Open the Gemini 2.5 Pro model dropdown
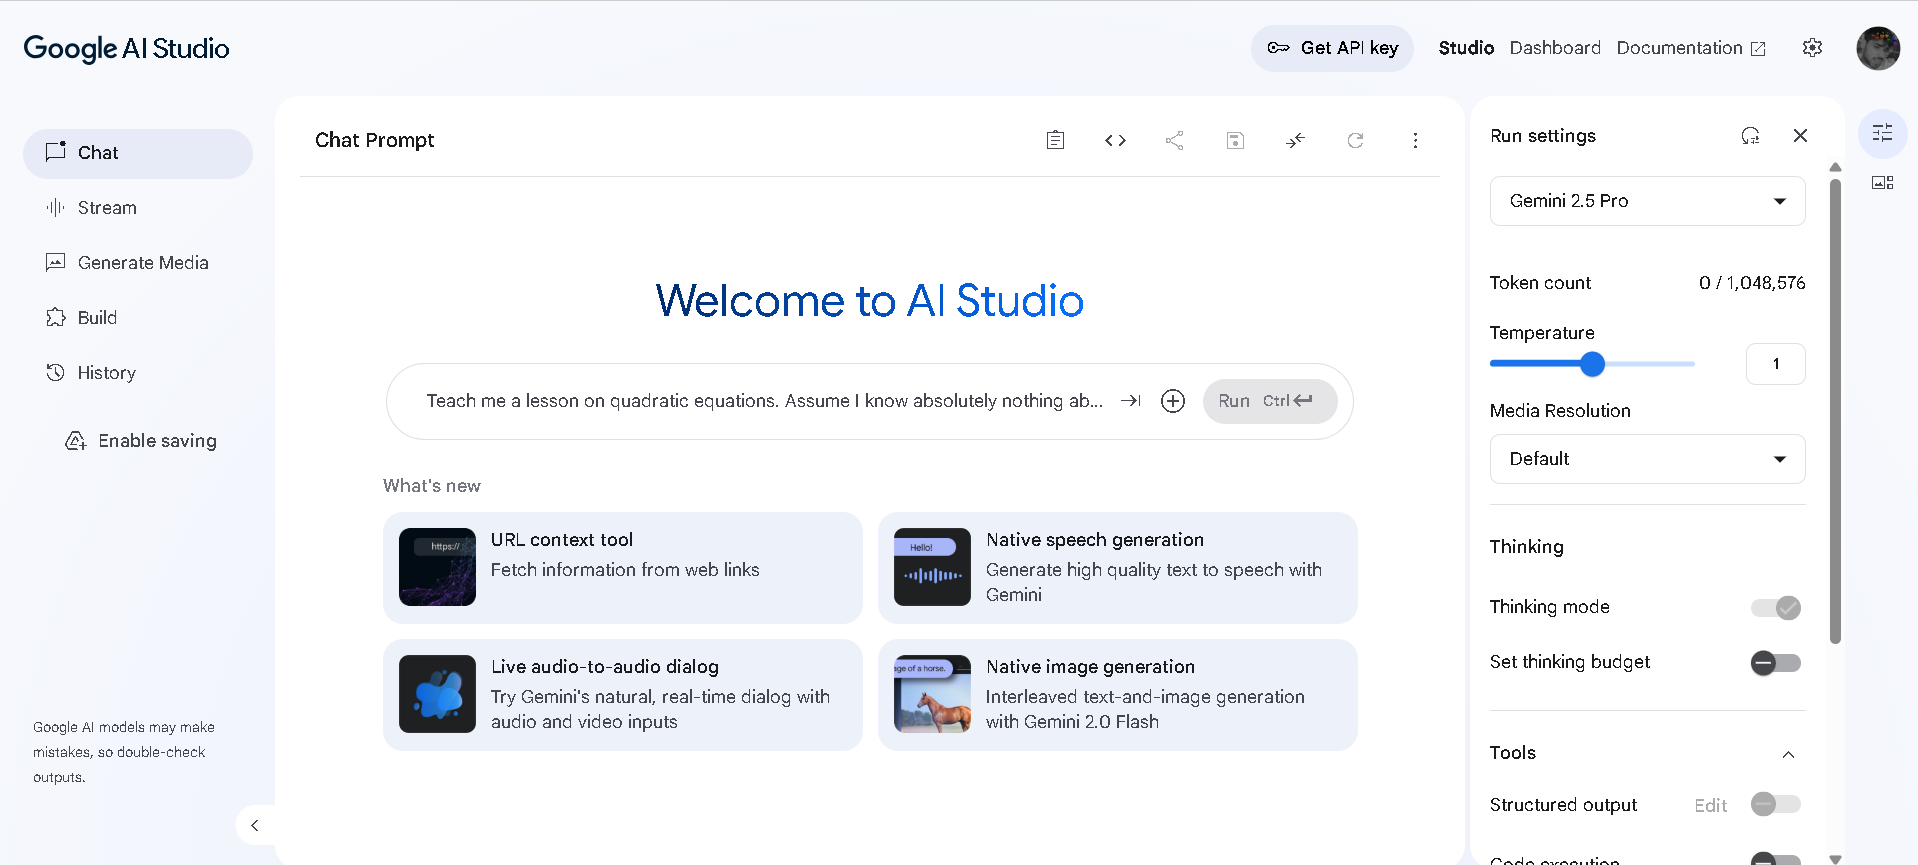The height and width of the screenshot is (865, 1918). [1647, 201]
